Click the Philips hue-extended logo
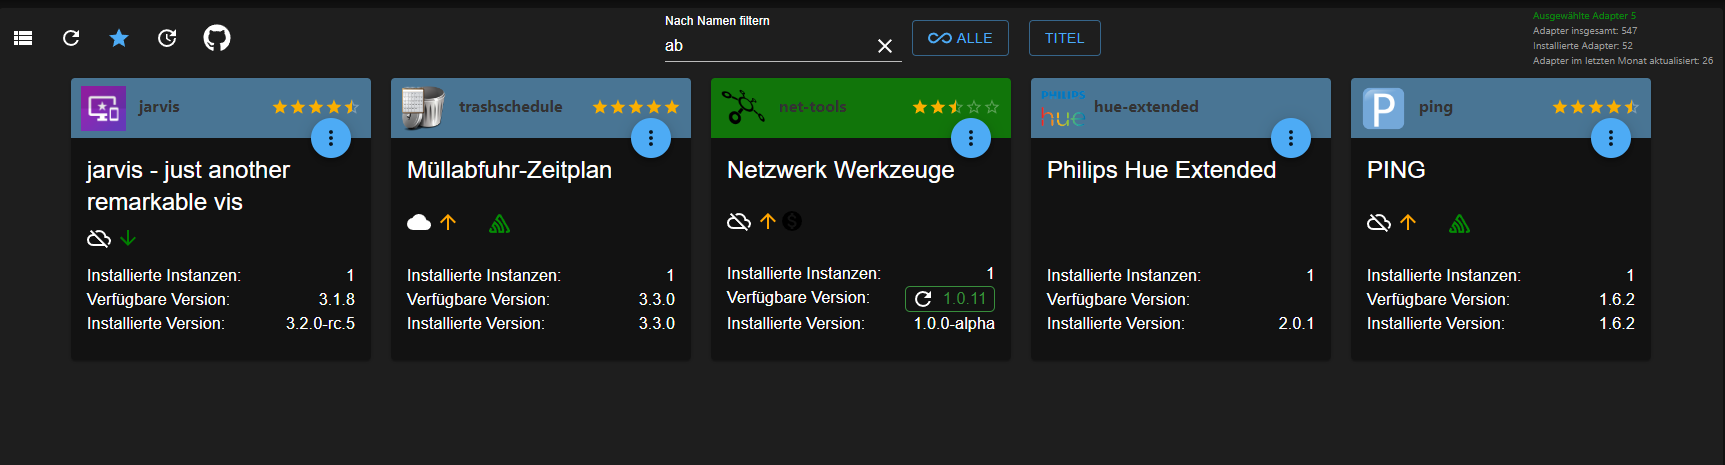Viewport: 1725px width, 465px height. click(x=1062, y=108)
